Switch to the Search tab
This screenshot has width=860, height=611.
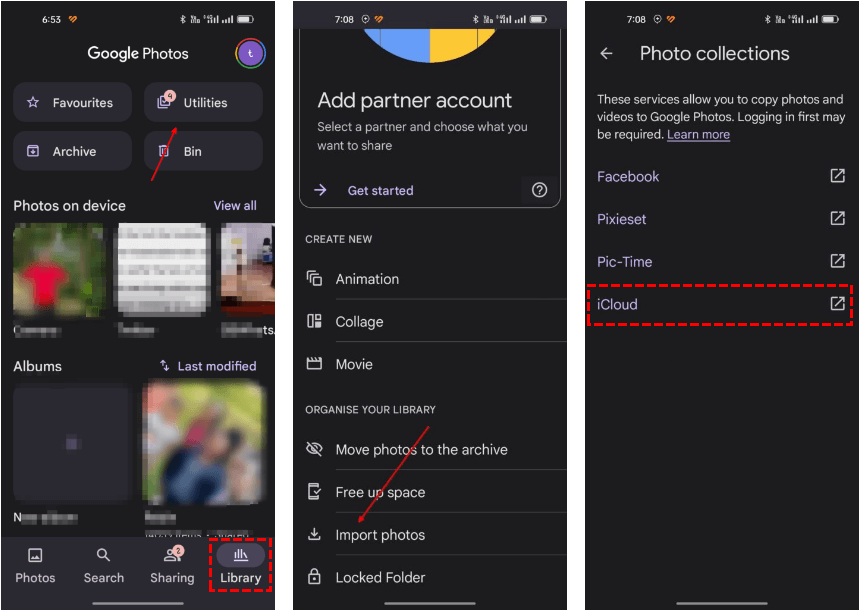[104, 565]
